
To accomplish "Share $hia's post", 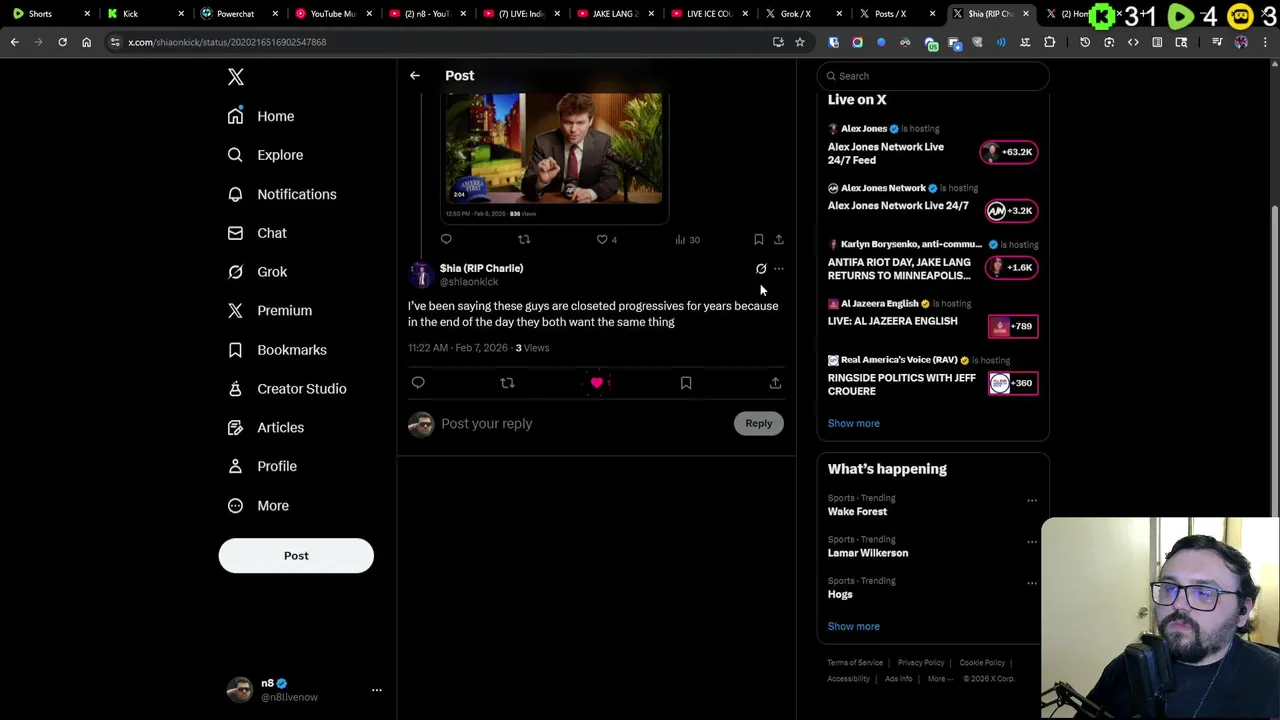I will pyautogui.click(x=775, y=383).
